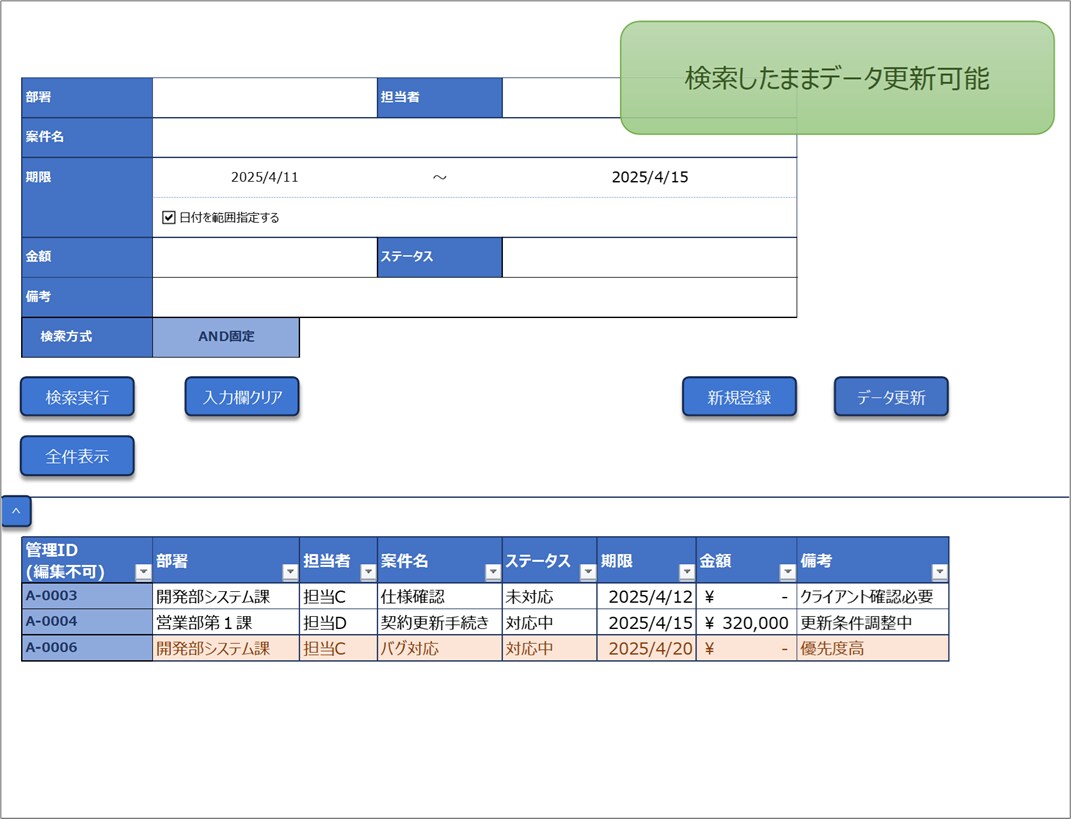Select the A-0003 ID cell
This screenshot has height=819, width=1071.
point(87,596)
